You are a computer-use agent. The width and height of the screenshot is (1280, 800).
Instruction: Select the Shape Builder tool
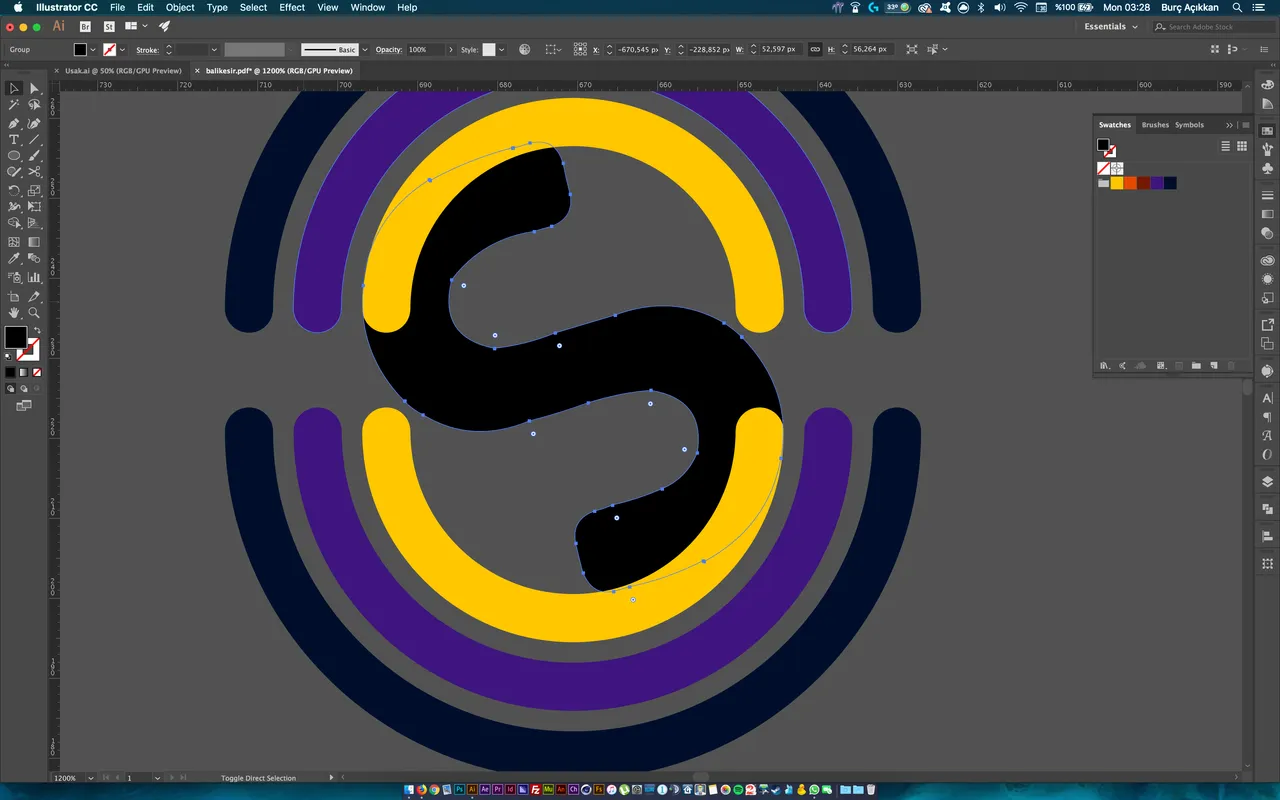coord(14,224)
